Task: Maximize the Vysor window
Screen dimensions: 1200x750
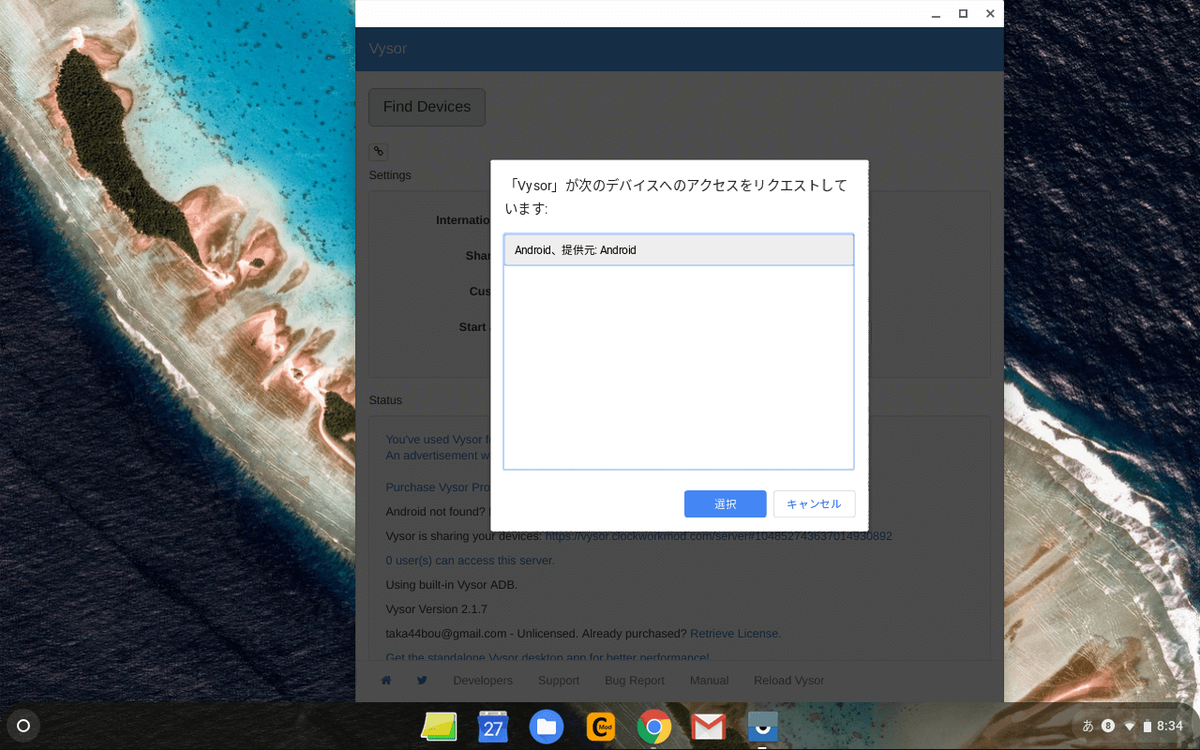Action: click(963, 14)
